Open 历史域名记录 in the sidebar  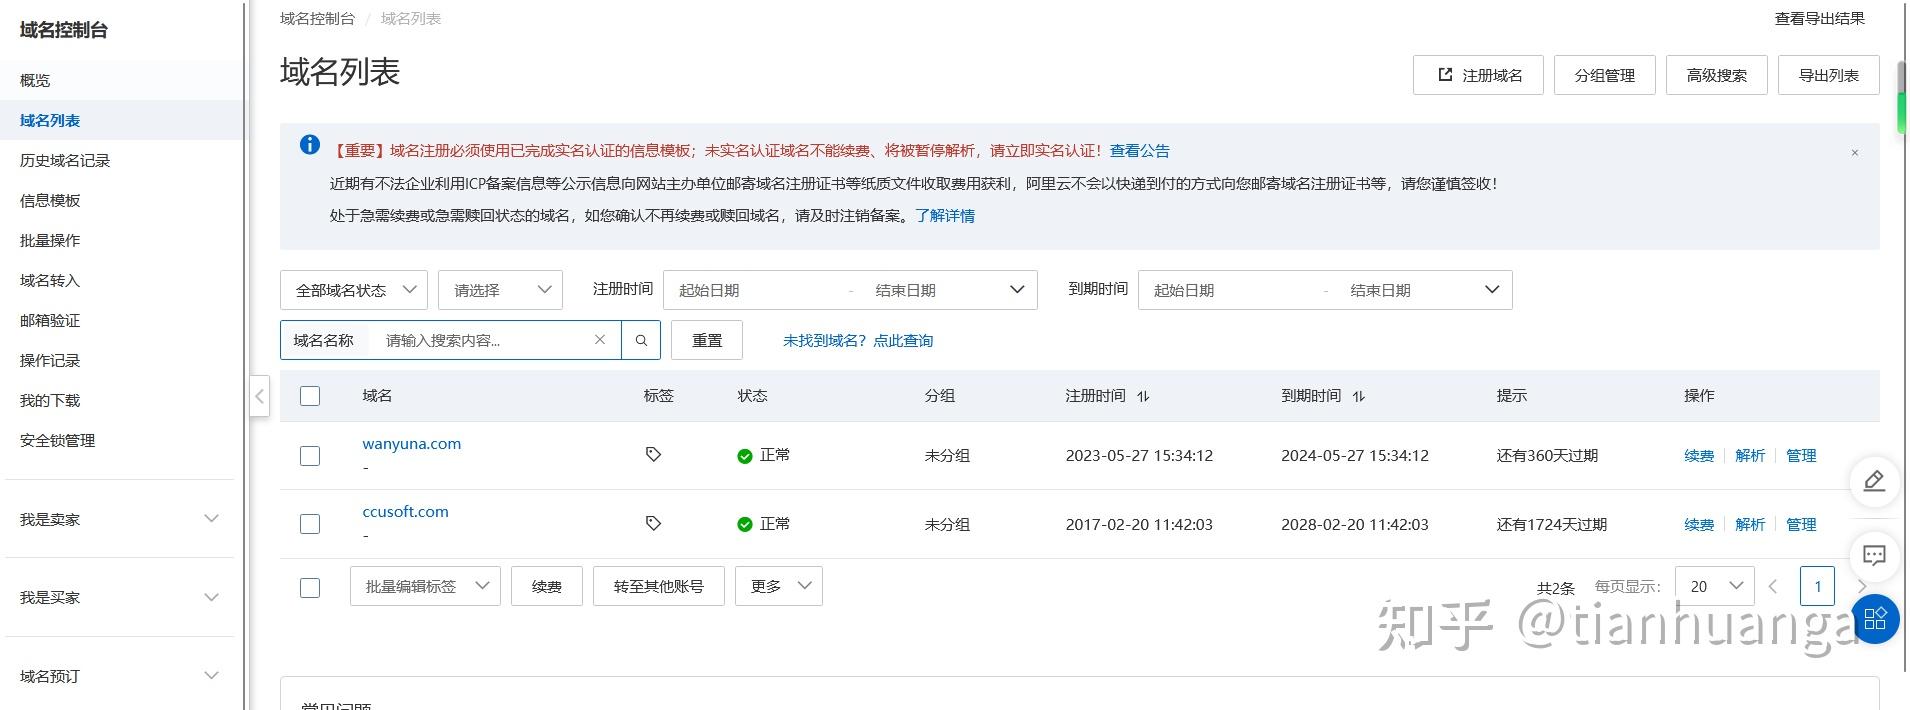(65, 160)
